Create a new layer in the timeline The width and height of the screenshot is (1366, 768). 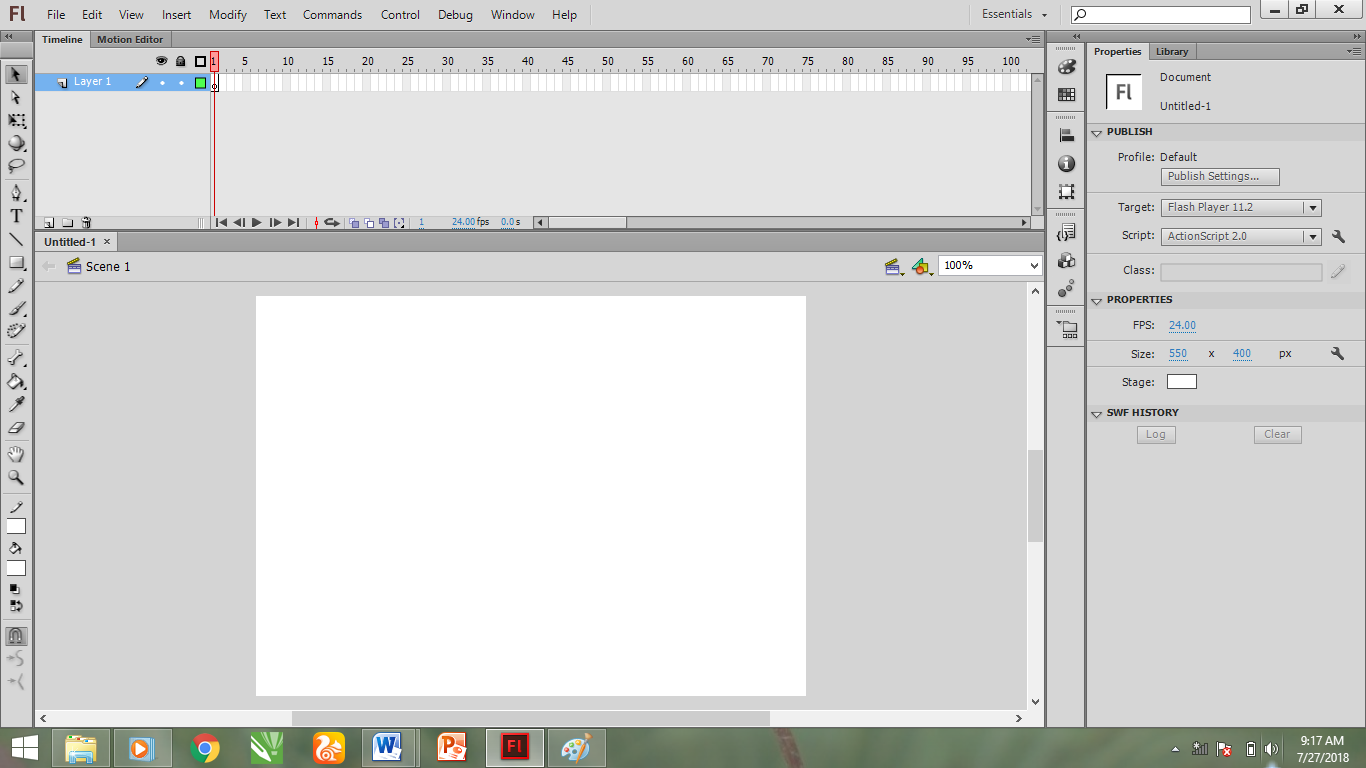[x=48, y=222]
